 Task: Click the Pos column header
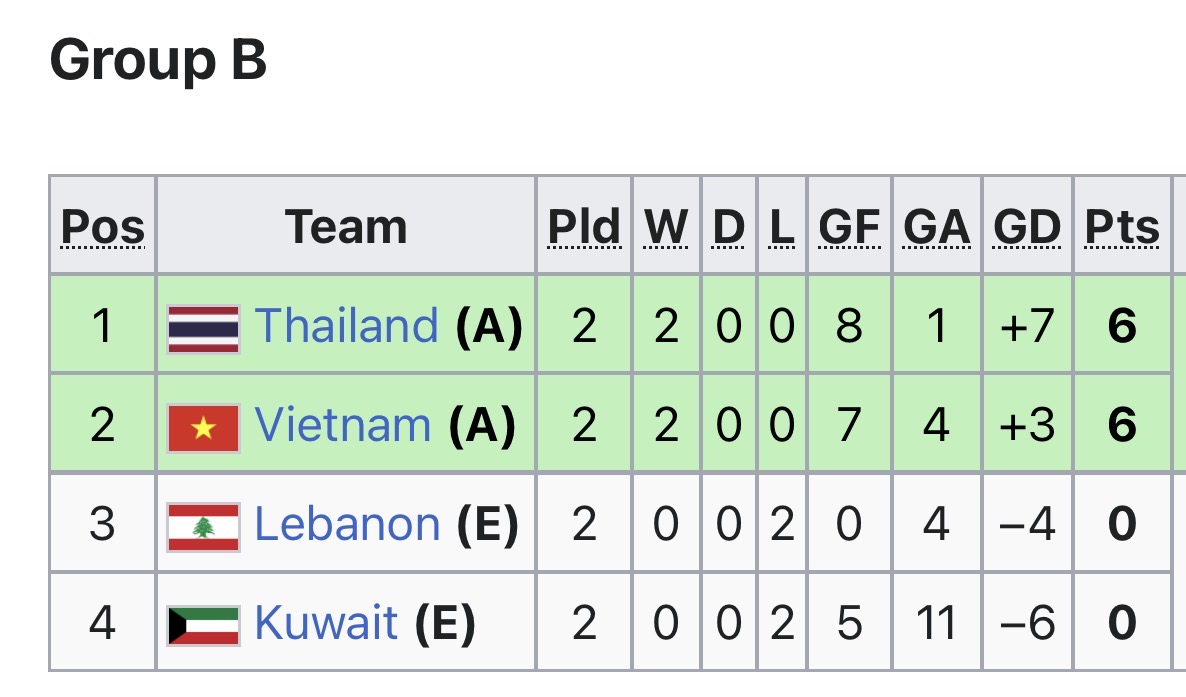pyautogui.click(x=103, y=227)
